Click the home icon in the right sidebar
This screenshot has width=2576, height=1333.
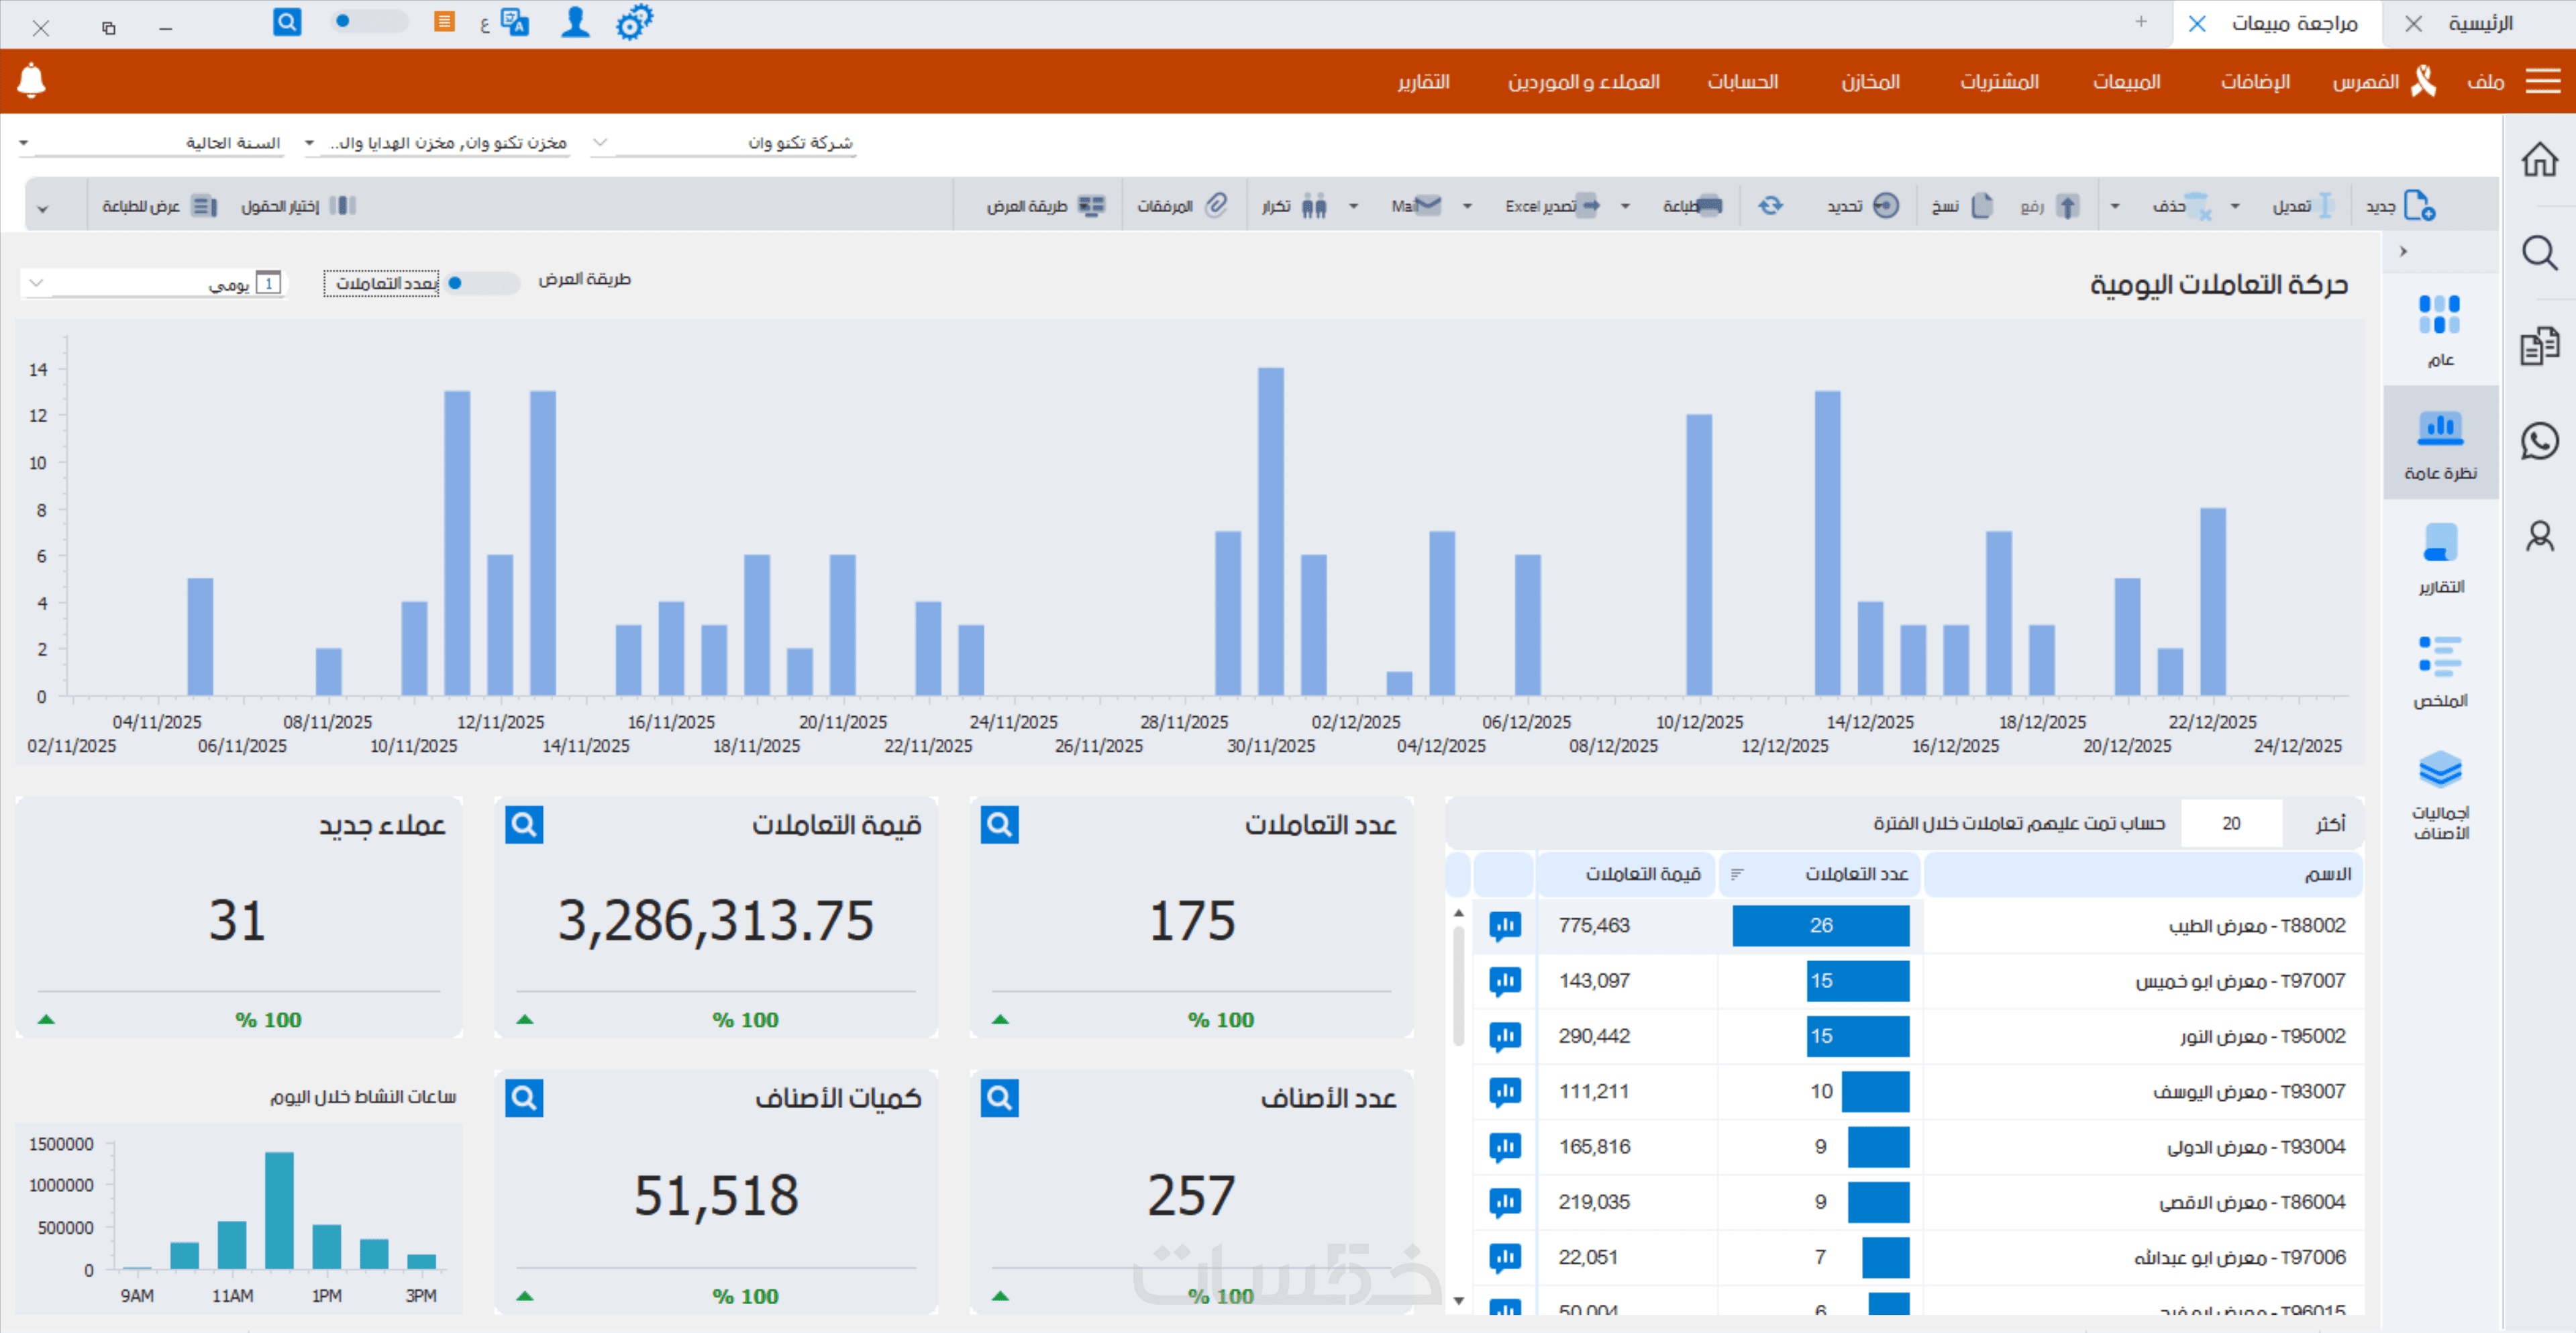2539,160
